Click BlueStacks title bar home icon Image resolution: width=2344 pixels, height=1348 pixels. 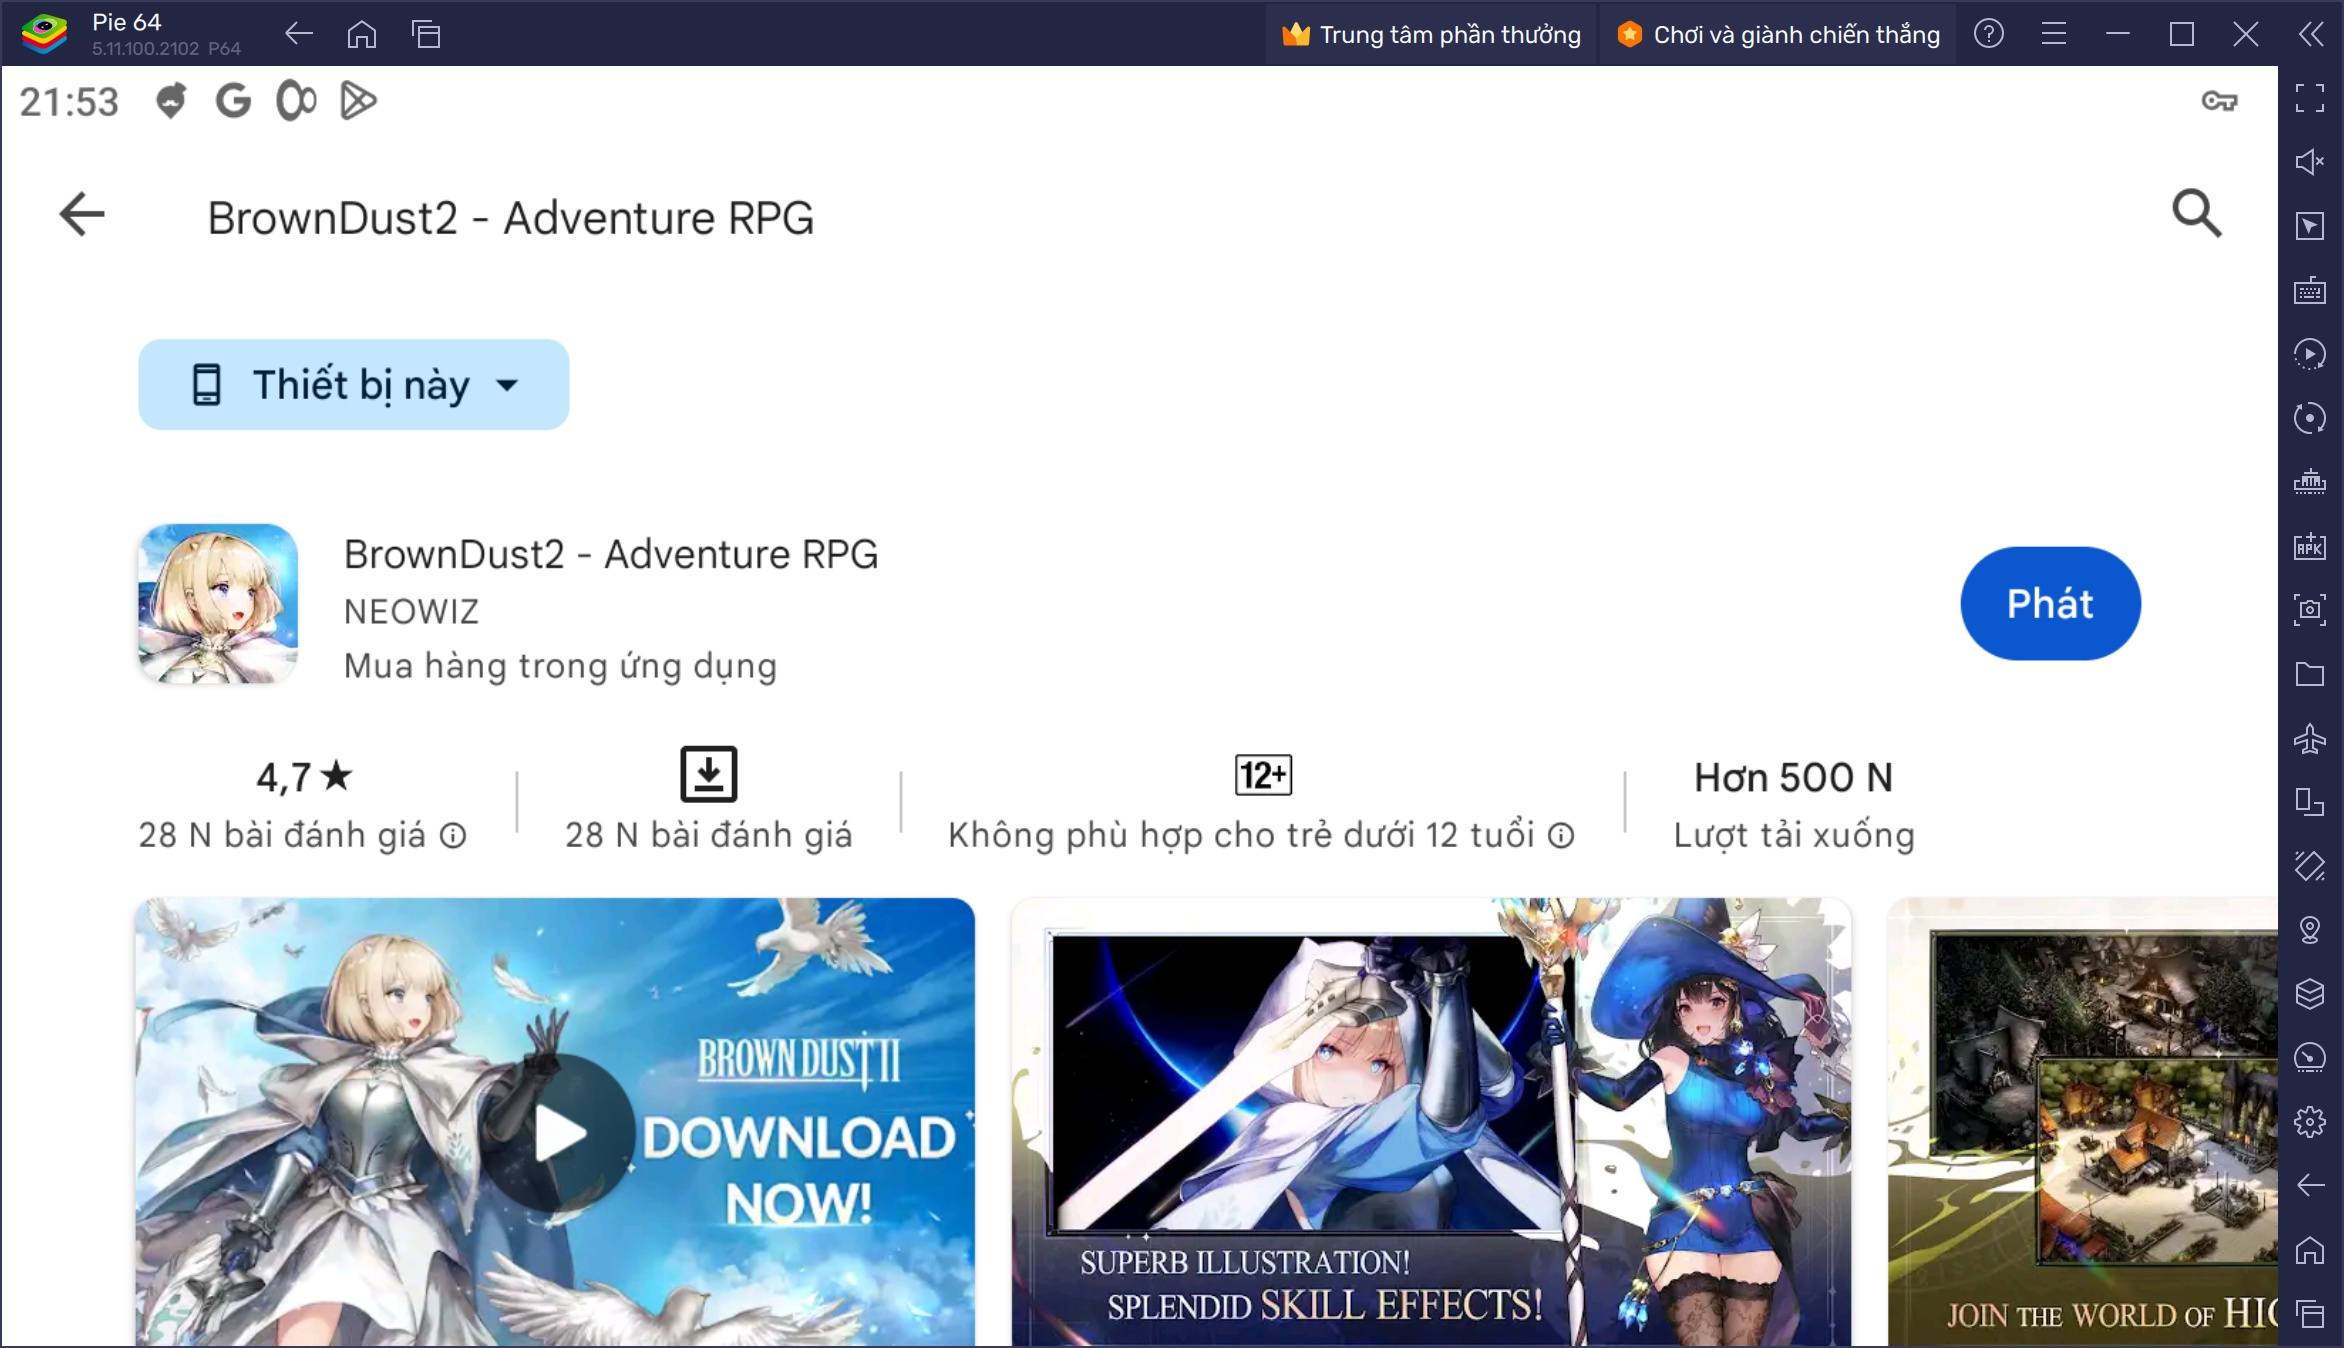[362, 35]
